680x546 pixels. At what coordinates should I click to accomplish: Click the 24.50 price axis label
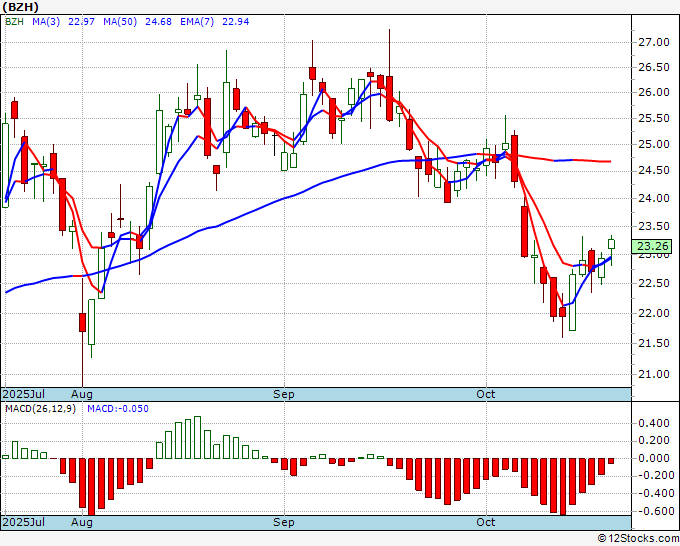(654, 170)
